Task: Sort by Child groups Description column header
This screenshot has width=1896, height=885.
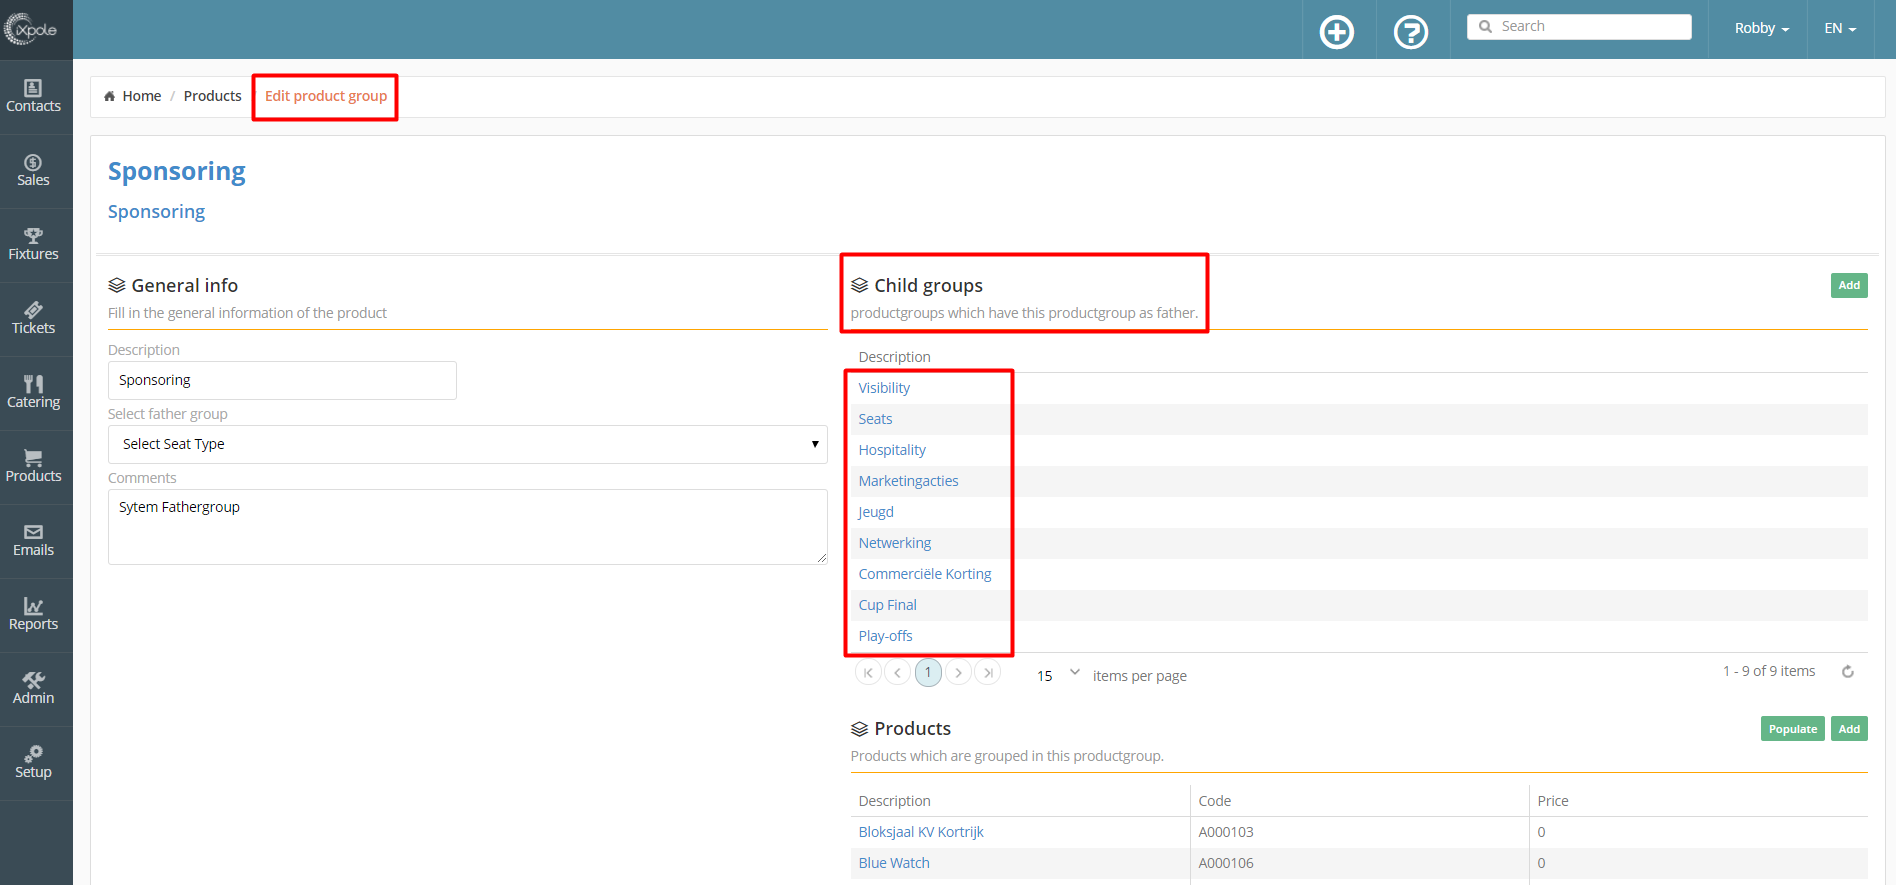Action: (x=894, y=357)
